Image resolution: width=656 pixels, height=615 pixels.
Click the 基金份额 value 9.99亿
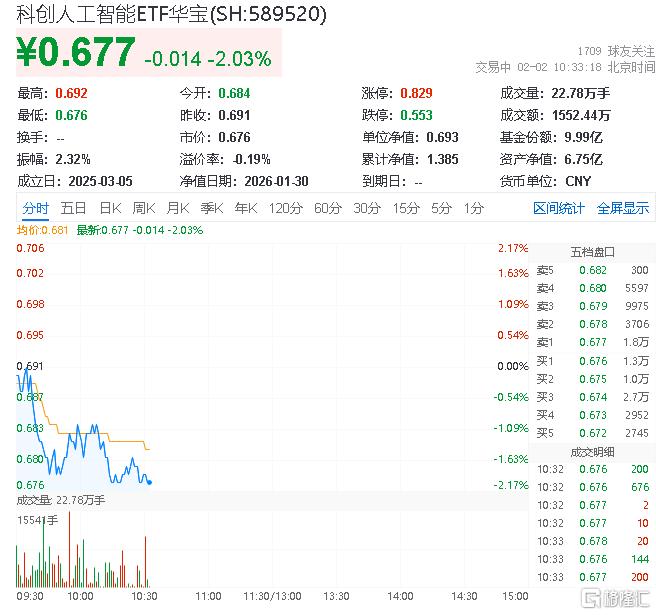[583, 137]
